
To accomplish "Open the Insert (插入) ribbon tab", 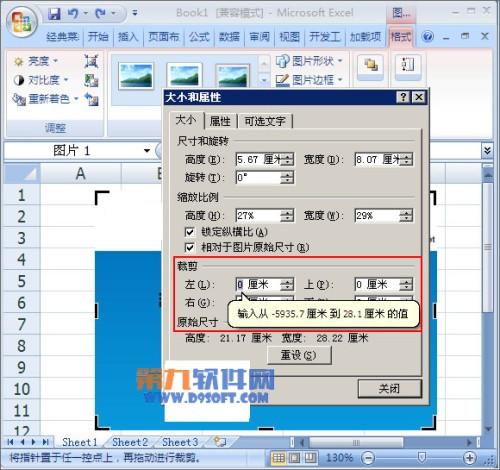I will (x=128, y=36).
